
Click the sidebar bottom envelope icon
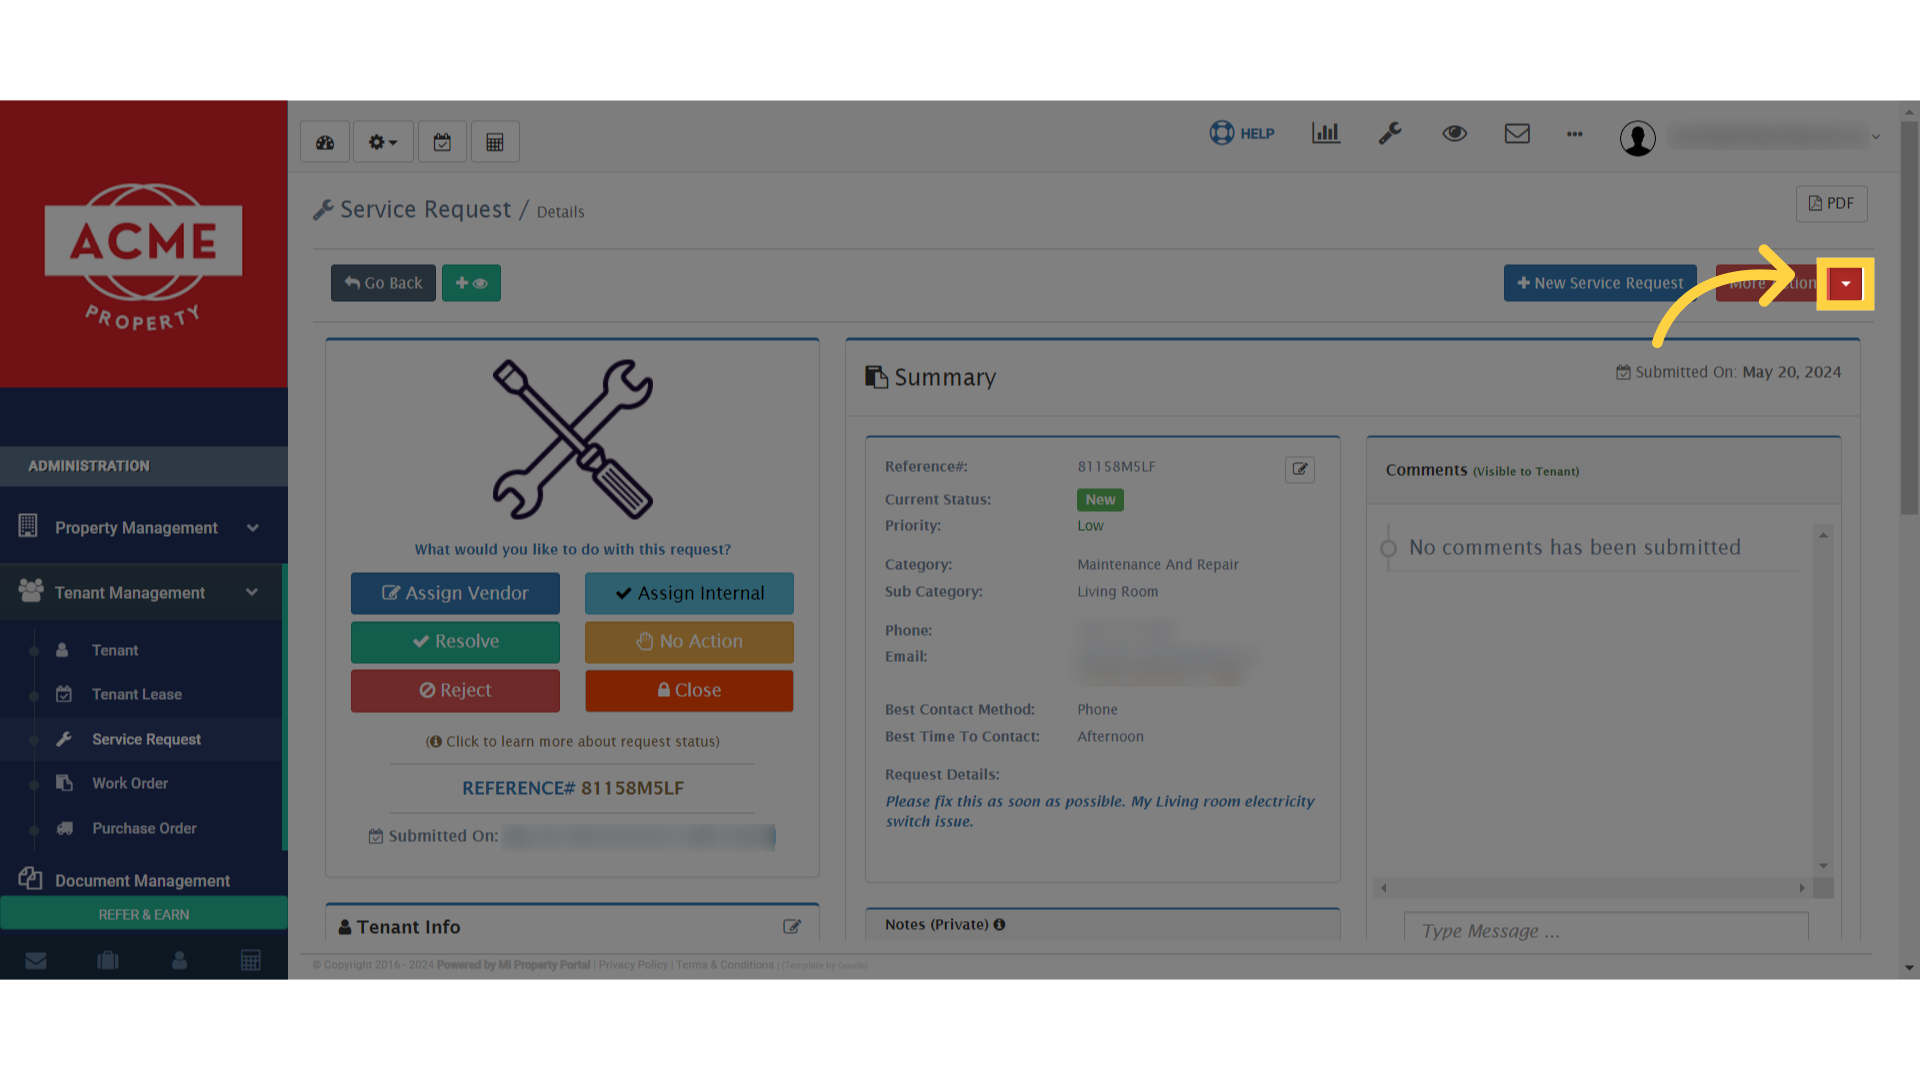tap(36, 961)
